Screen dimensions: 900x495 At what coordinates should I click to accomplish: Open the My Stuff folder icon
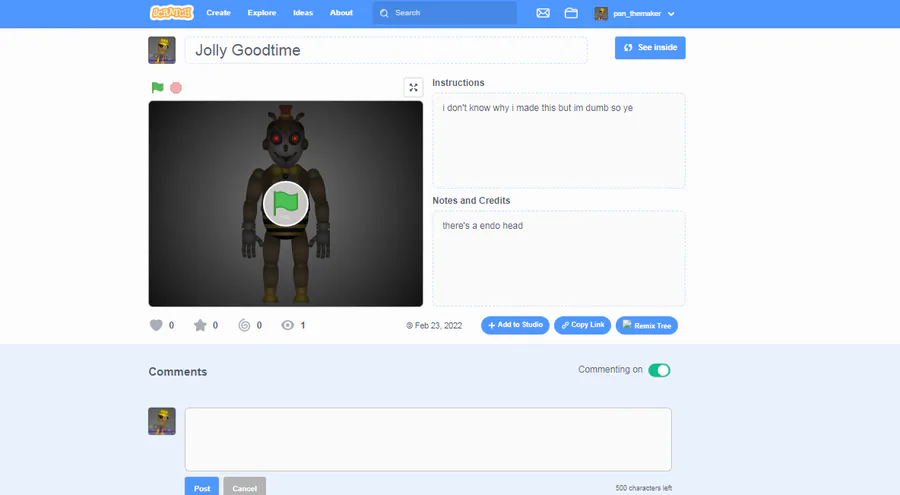[571, 13]
